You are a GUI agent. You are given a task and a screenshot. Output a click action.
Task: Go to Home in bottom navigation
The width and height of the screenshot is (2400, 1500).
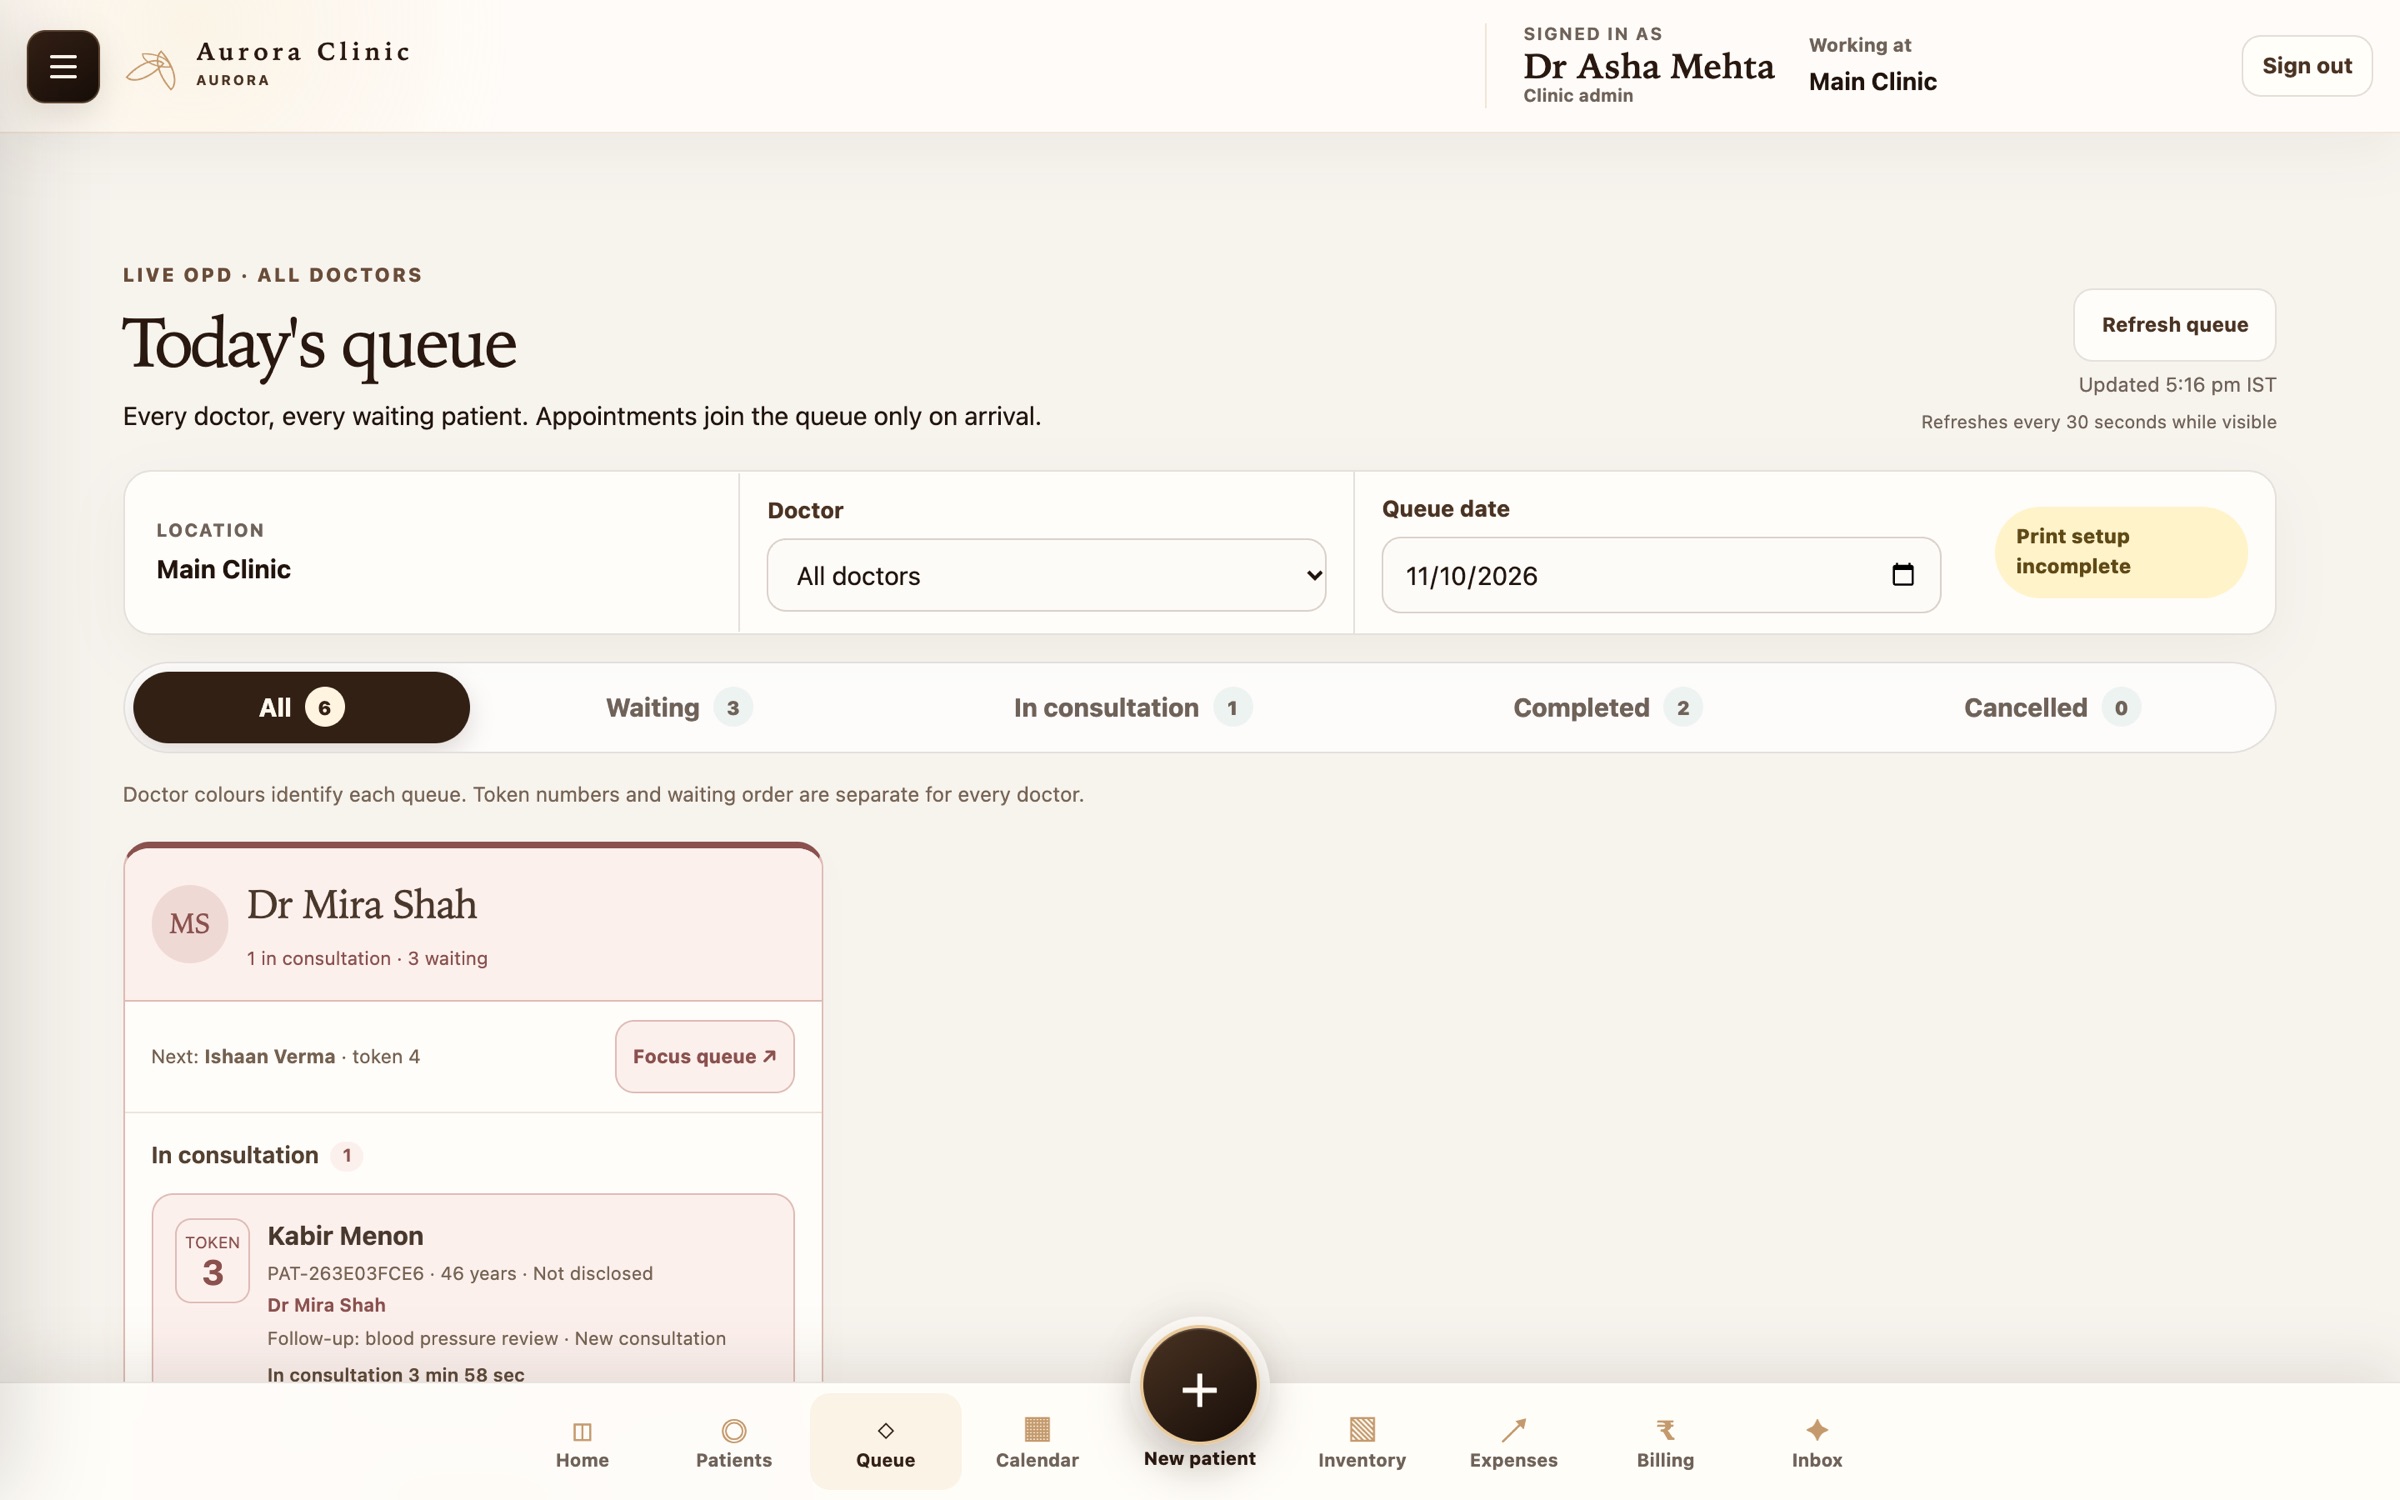582,1443
